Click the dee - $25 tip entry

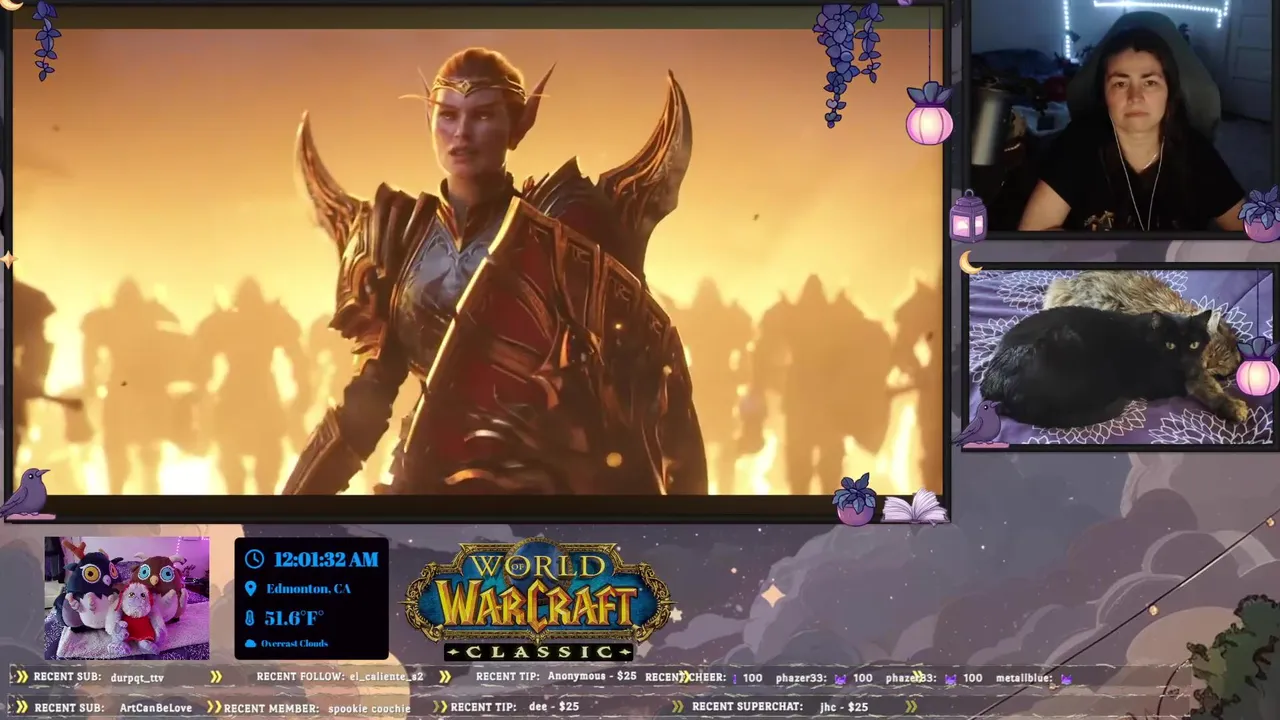click(x=554, y=707)
